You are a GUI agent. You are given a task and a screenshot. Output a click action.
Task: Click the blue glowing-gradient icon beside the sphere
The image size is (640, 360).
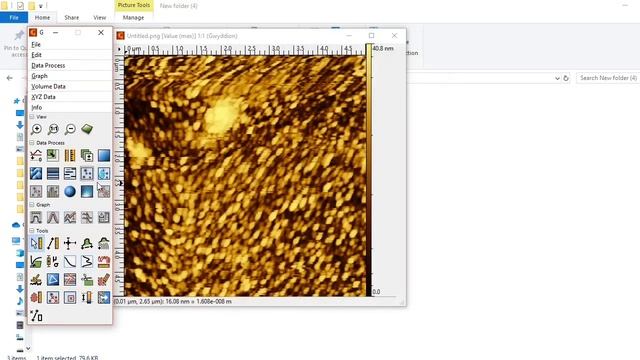(x=87, y=191)
